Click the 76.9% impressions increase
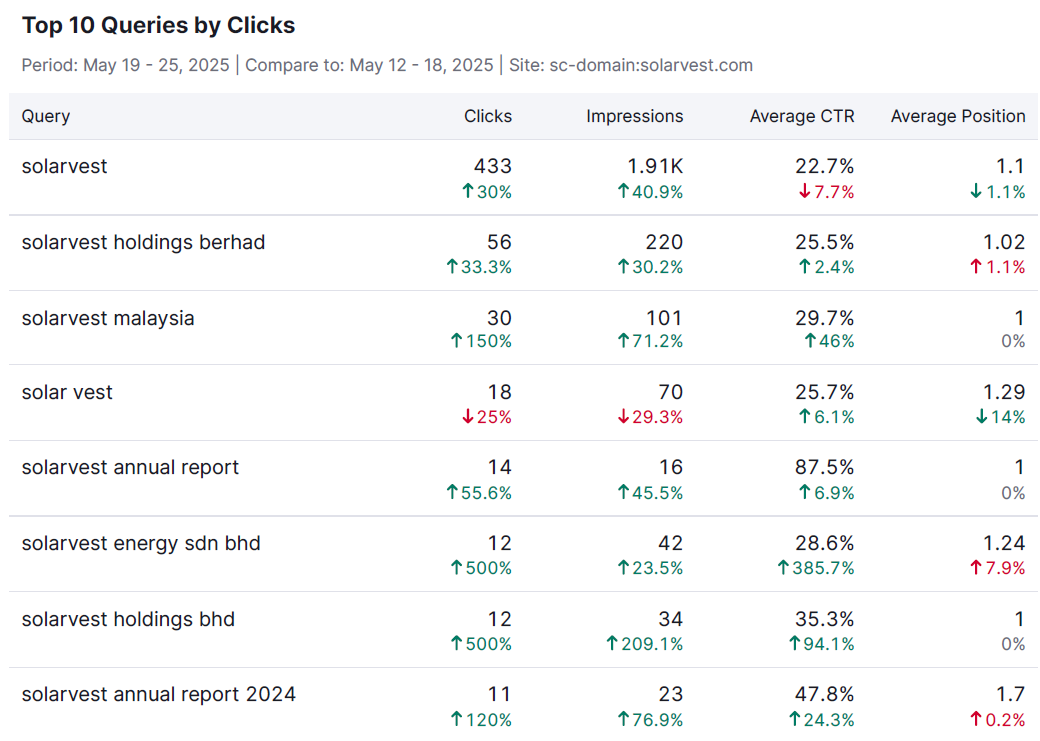This screenshot has width=1040, height=741. coord(650,720)
